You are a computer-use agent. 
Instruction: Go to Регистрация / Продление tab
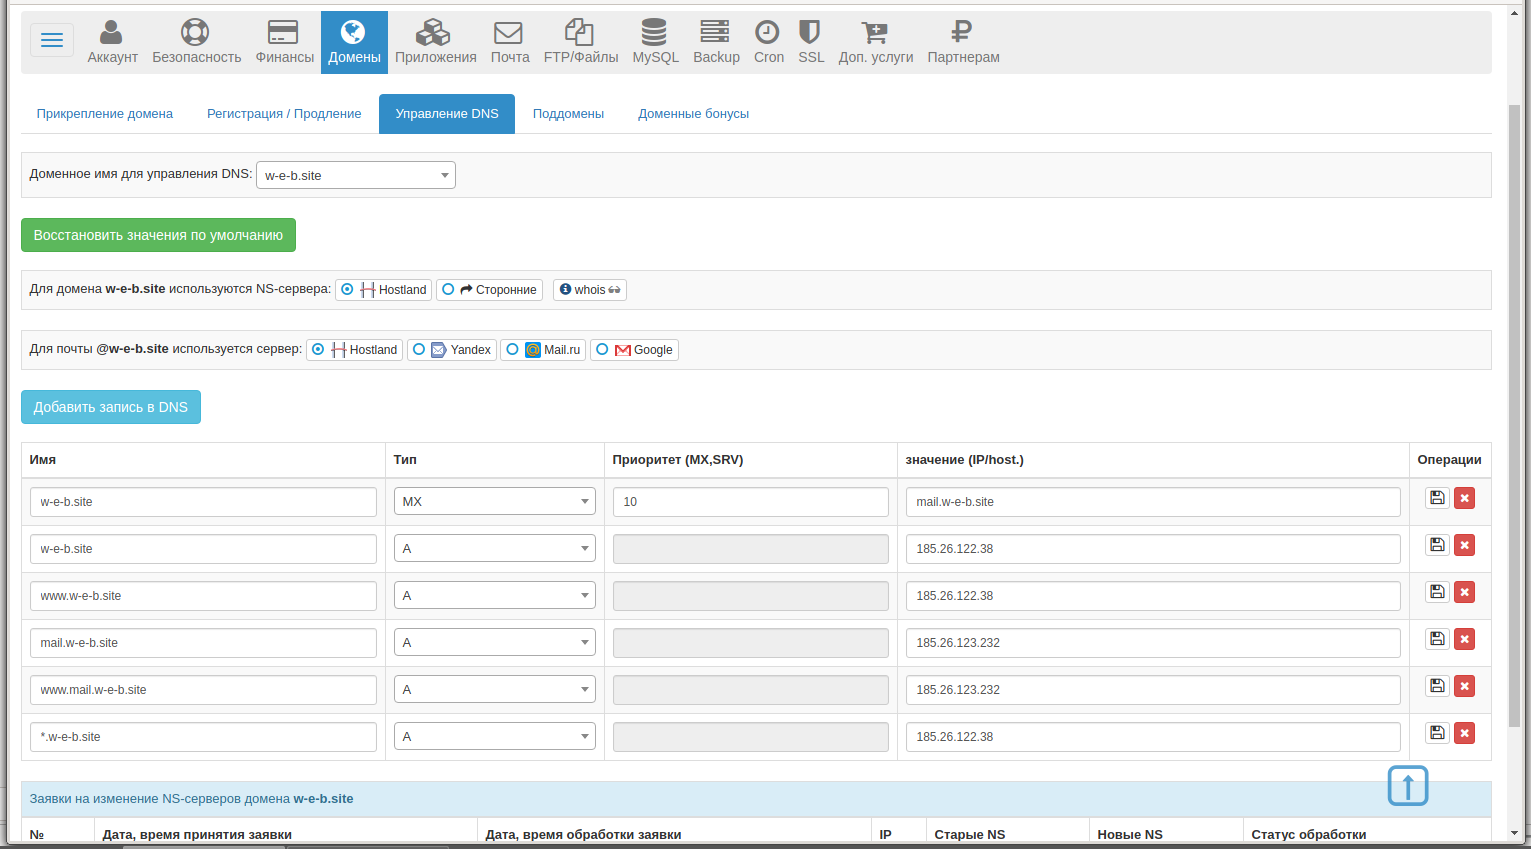click(284, 114)
